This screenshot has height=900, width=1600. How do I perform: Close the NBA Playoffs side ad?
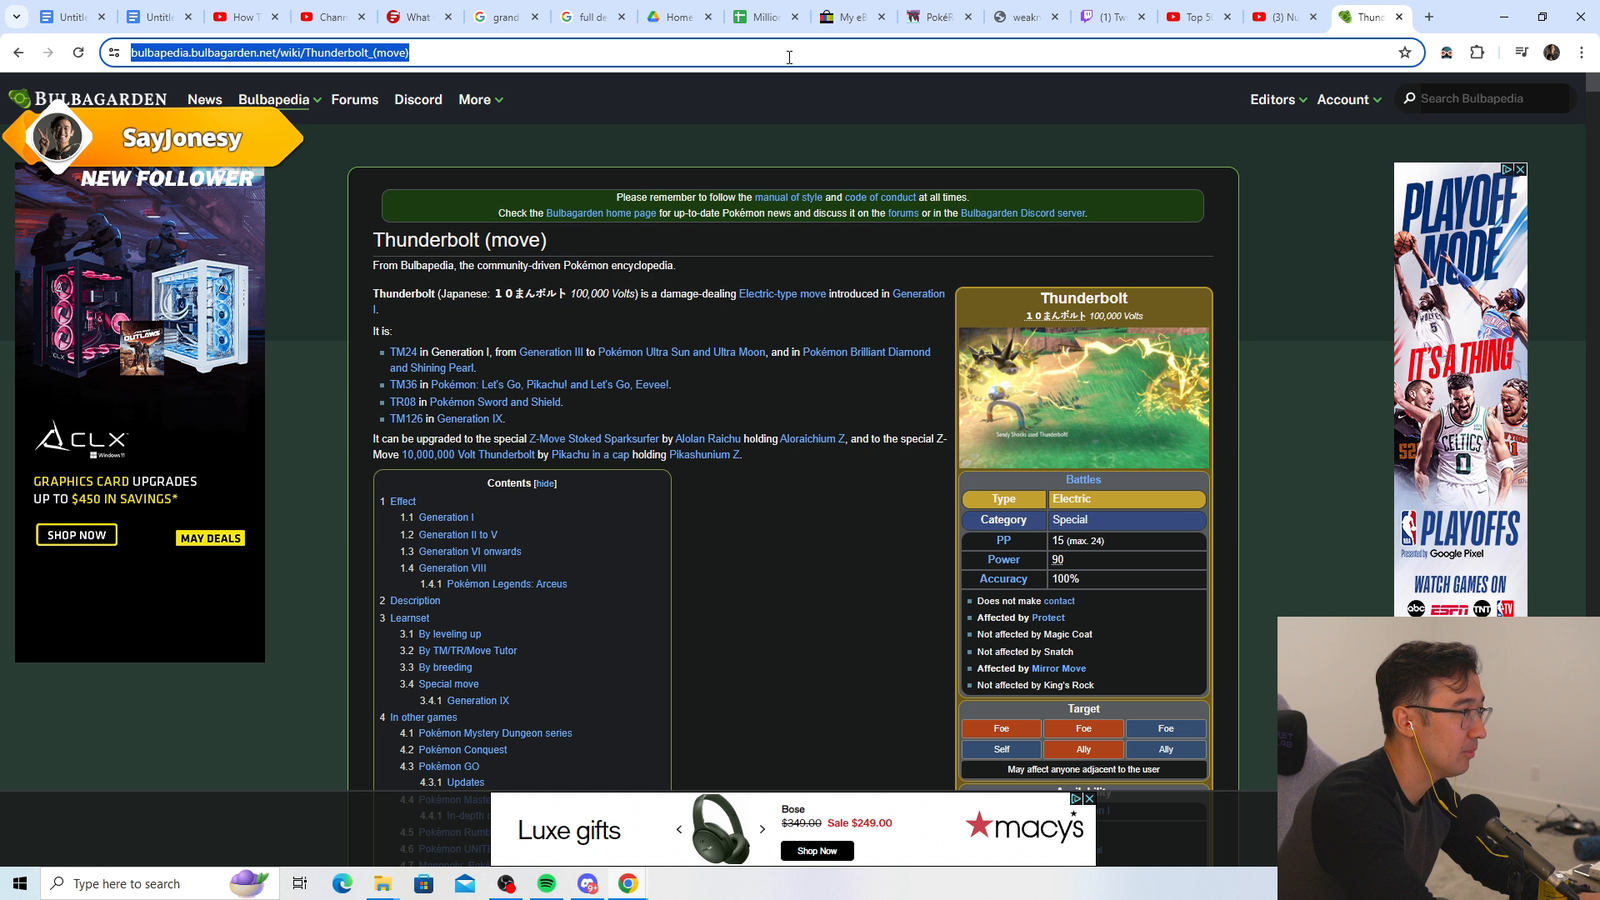click(x=1520, y=169)
